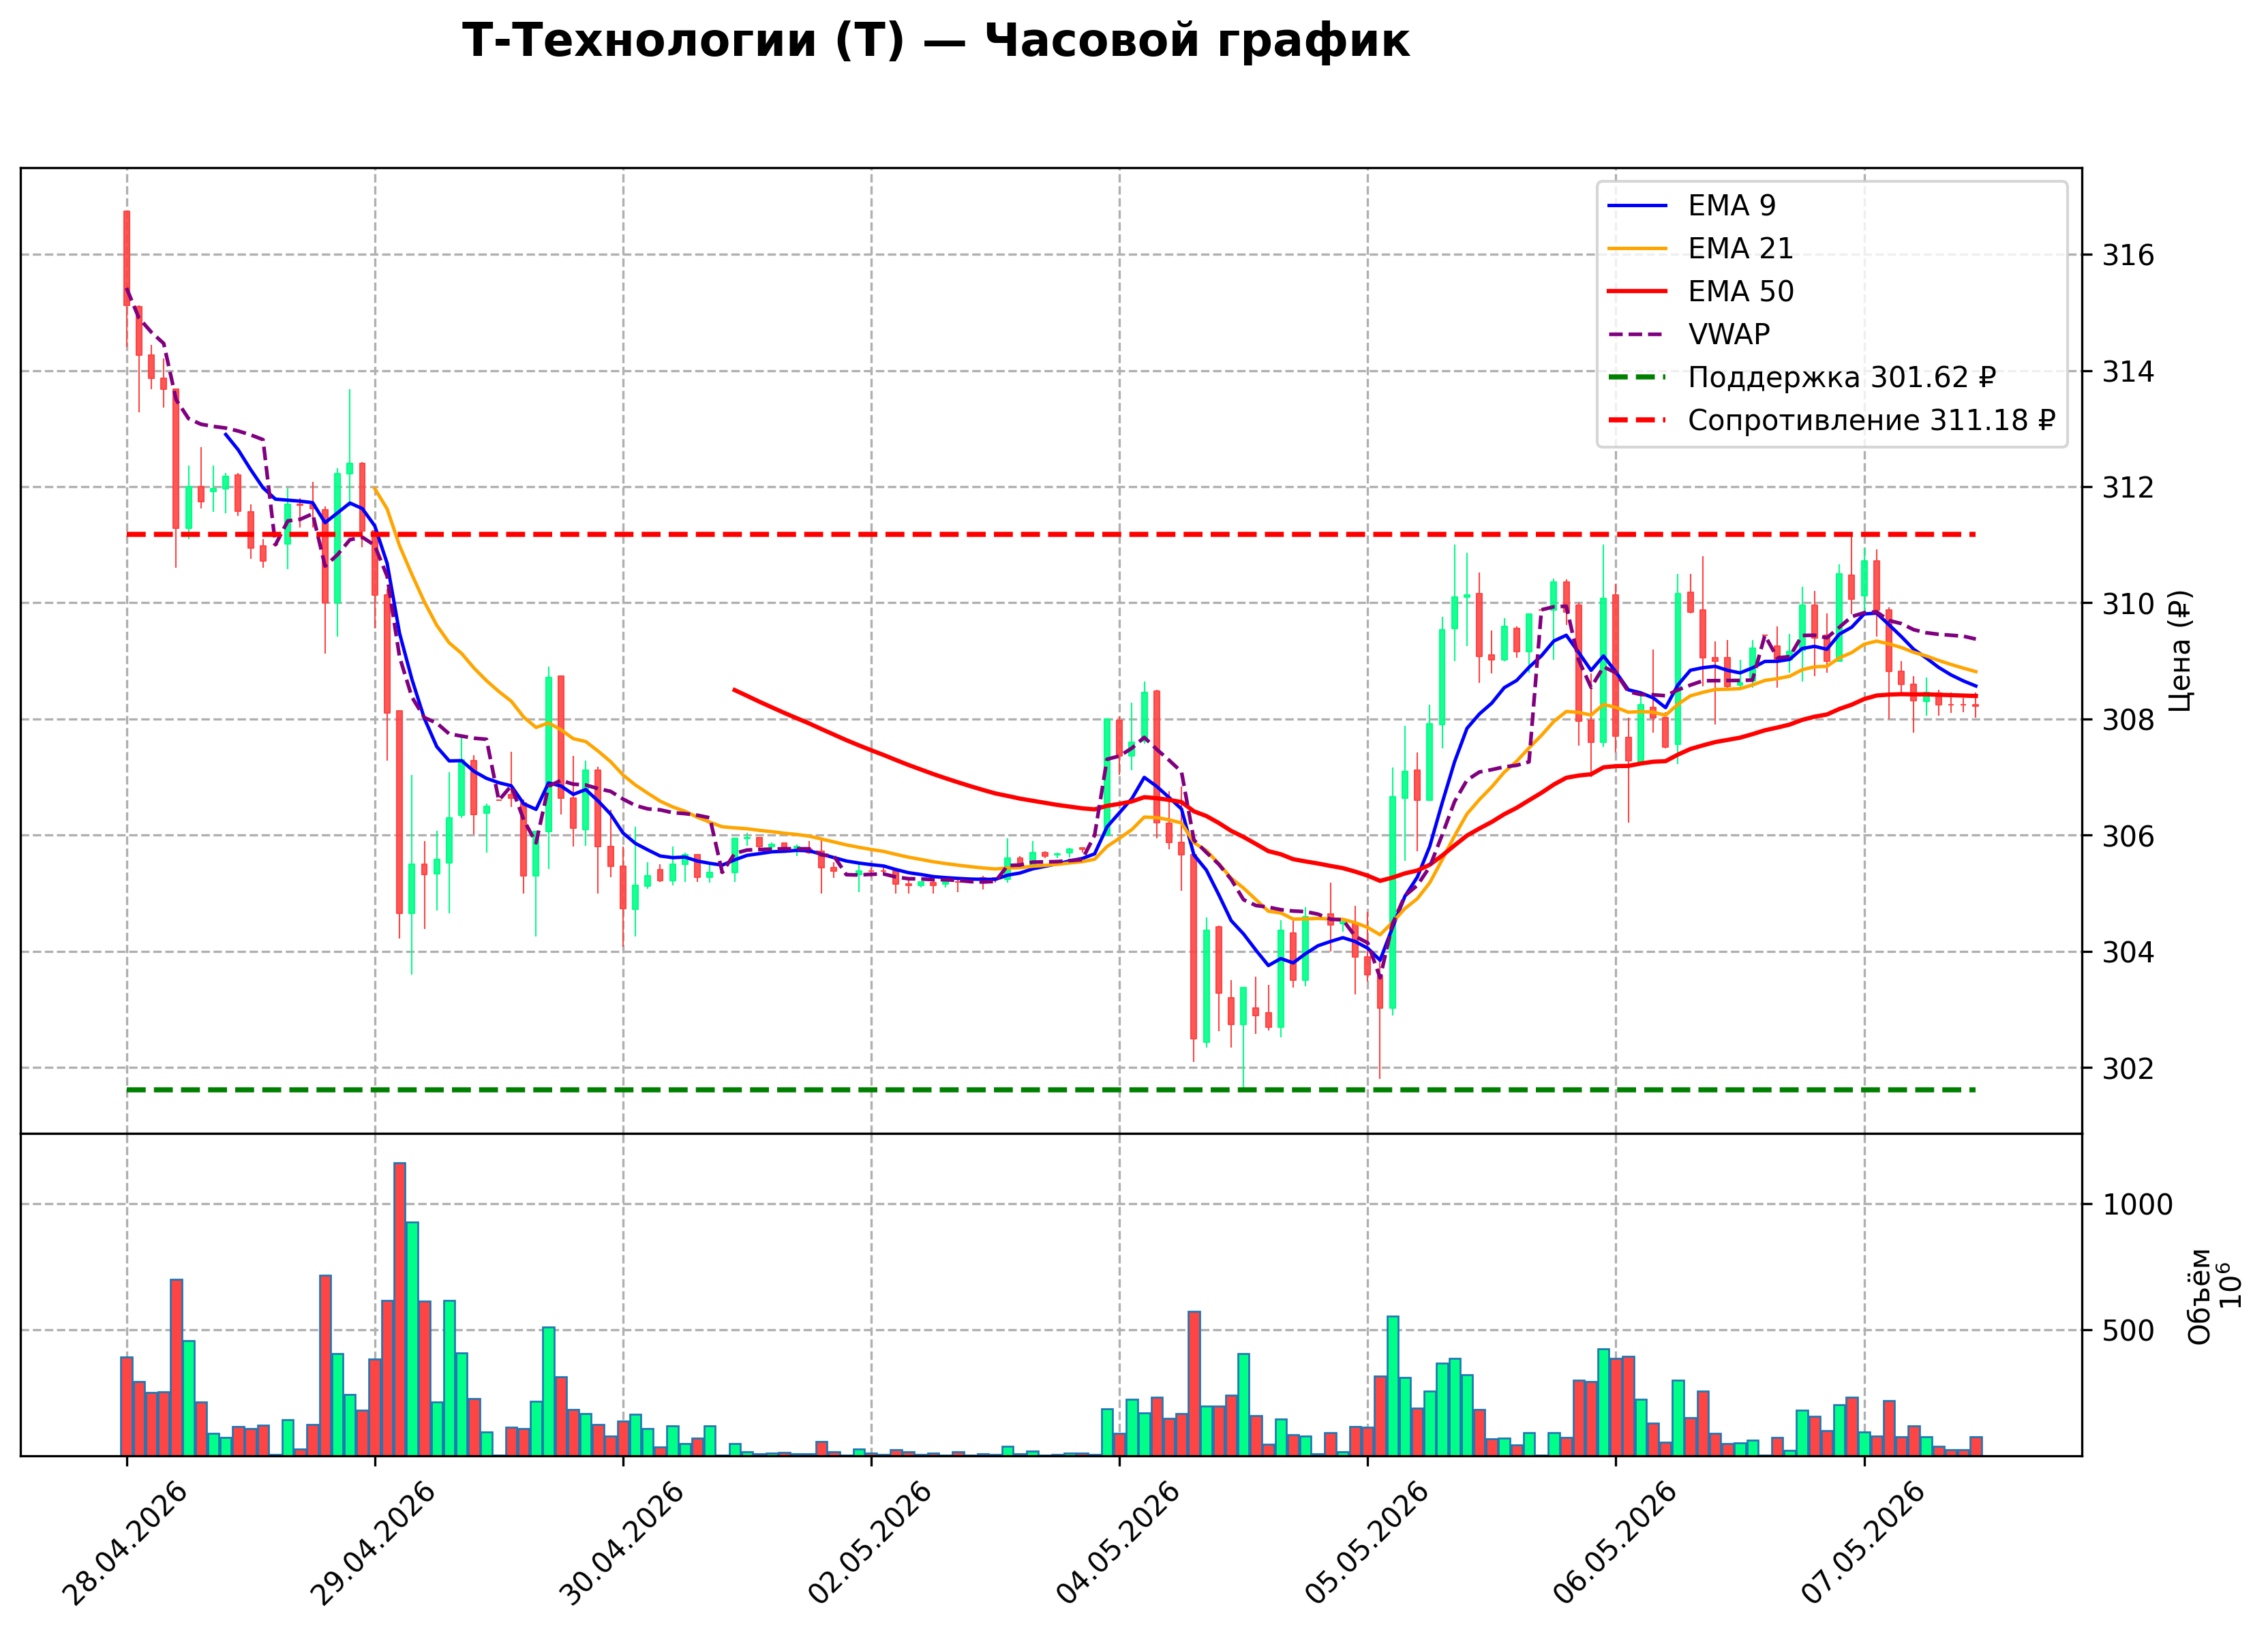Click the "312" price axis tick label

2128,488
